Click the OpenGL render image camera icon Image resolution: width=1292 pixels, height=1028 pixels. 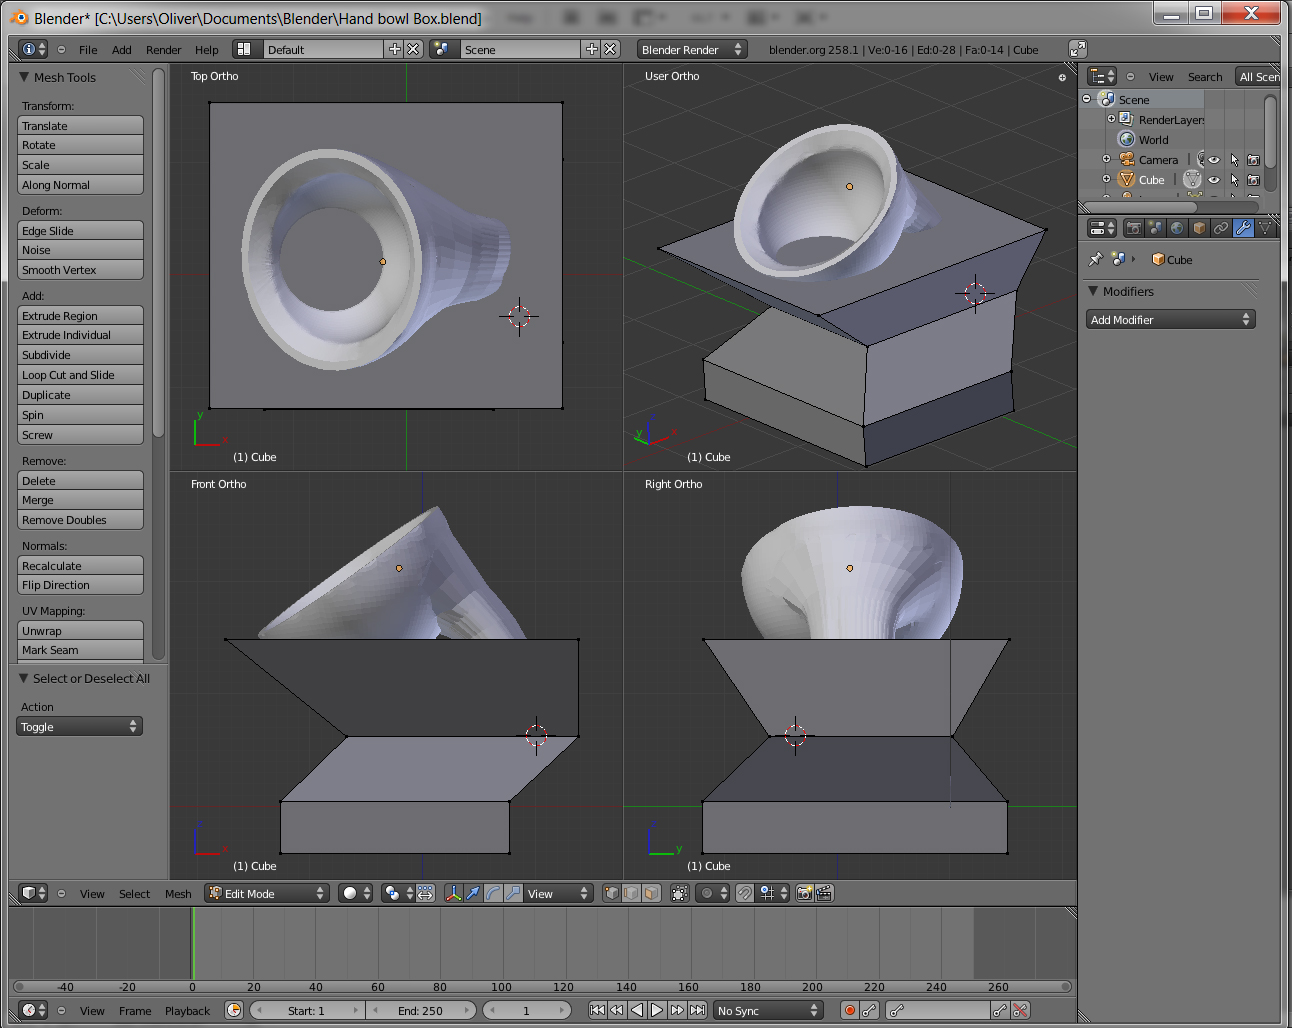click(x=805, y=893)
